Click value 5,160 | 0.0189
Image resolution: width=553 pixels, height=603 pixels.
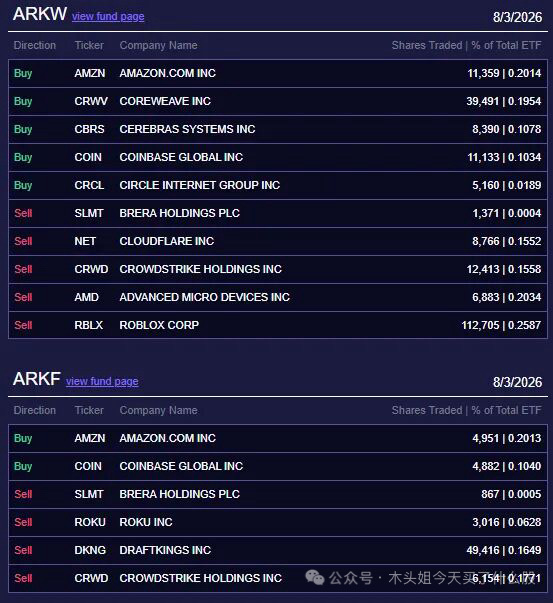coord(506,185)
